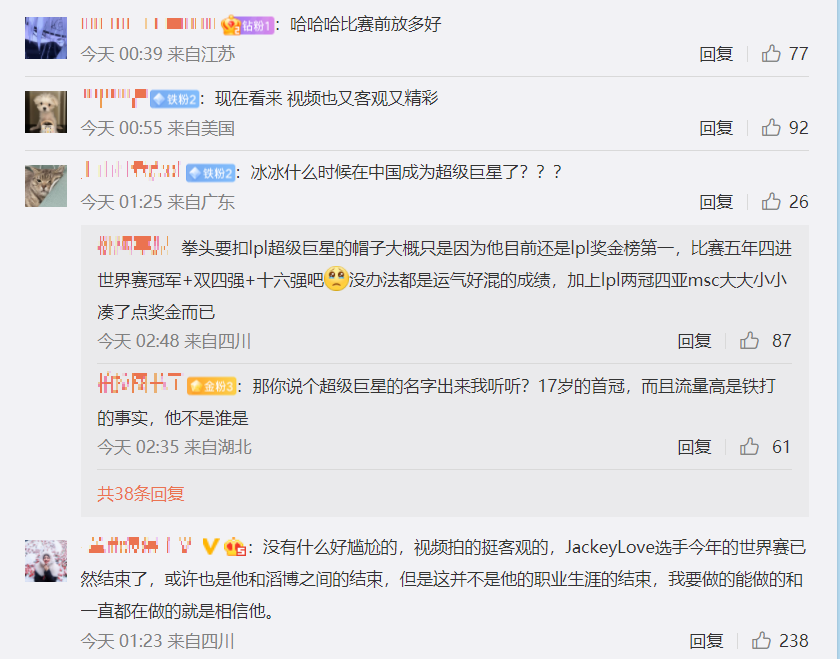This screenshot has height=659, width=840.
Task: Click the orange V verified badge
Action: coord(210,546)
